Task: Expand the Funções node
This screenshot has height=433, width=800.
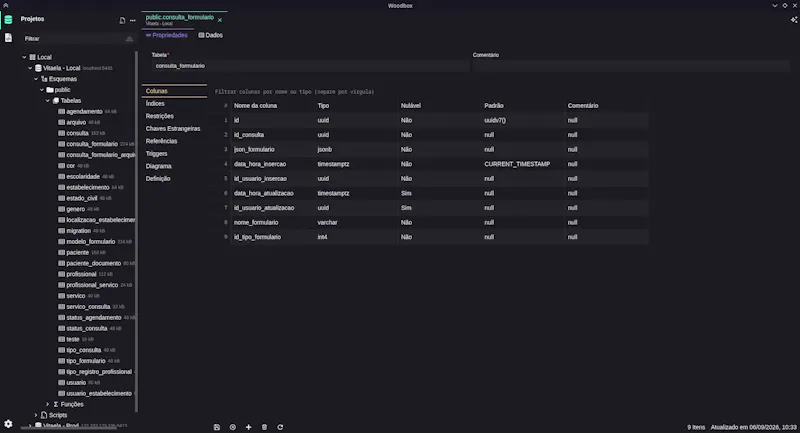Action: click(x=47, y=404)
